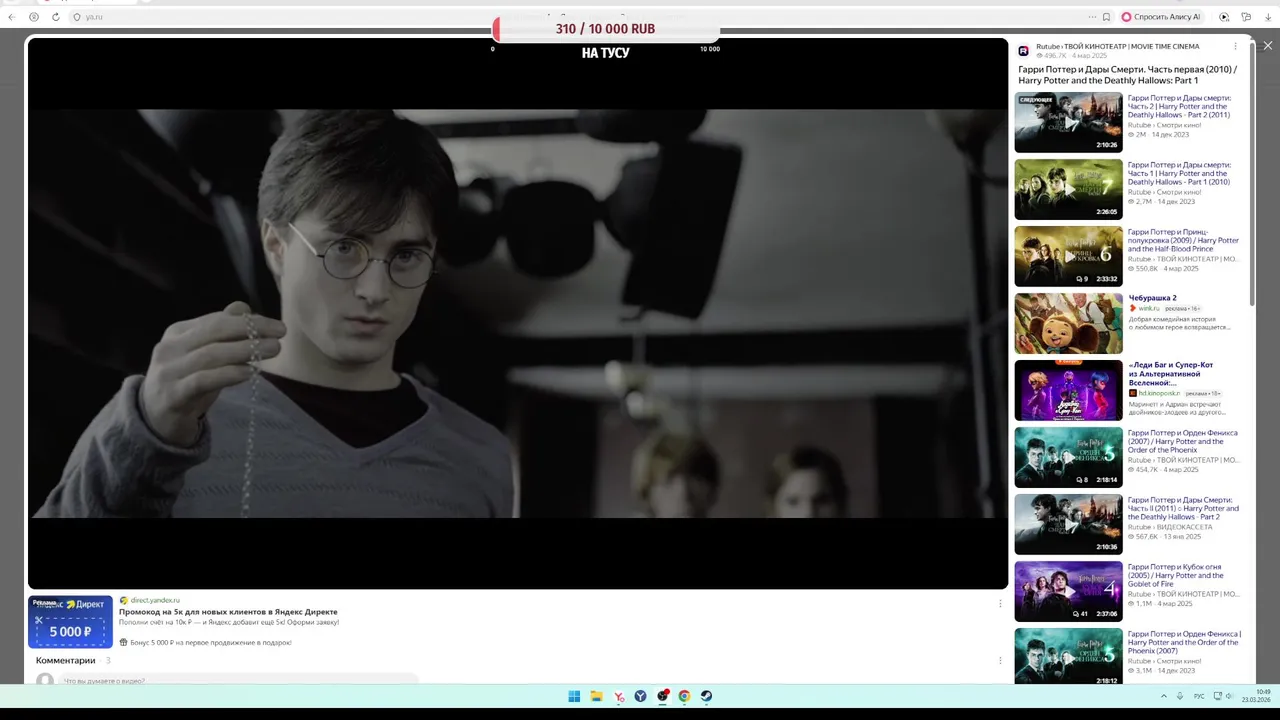1280x720 pixels.
Task: Open the Чебурашка 2 ad thumbnail
Action: [1068, 323]
